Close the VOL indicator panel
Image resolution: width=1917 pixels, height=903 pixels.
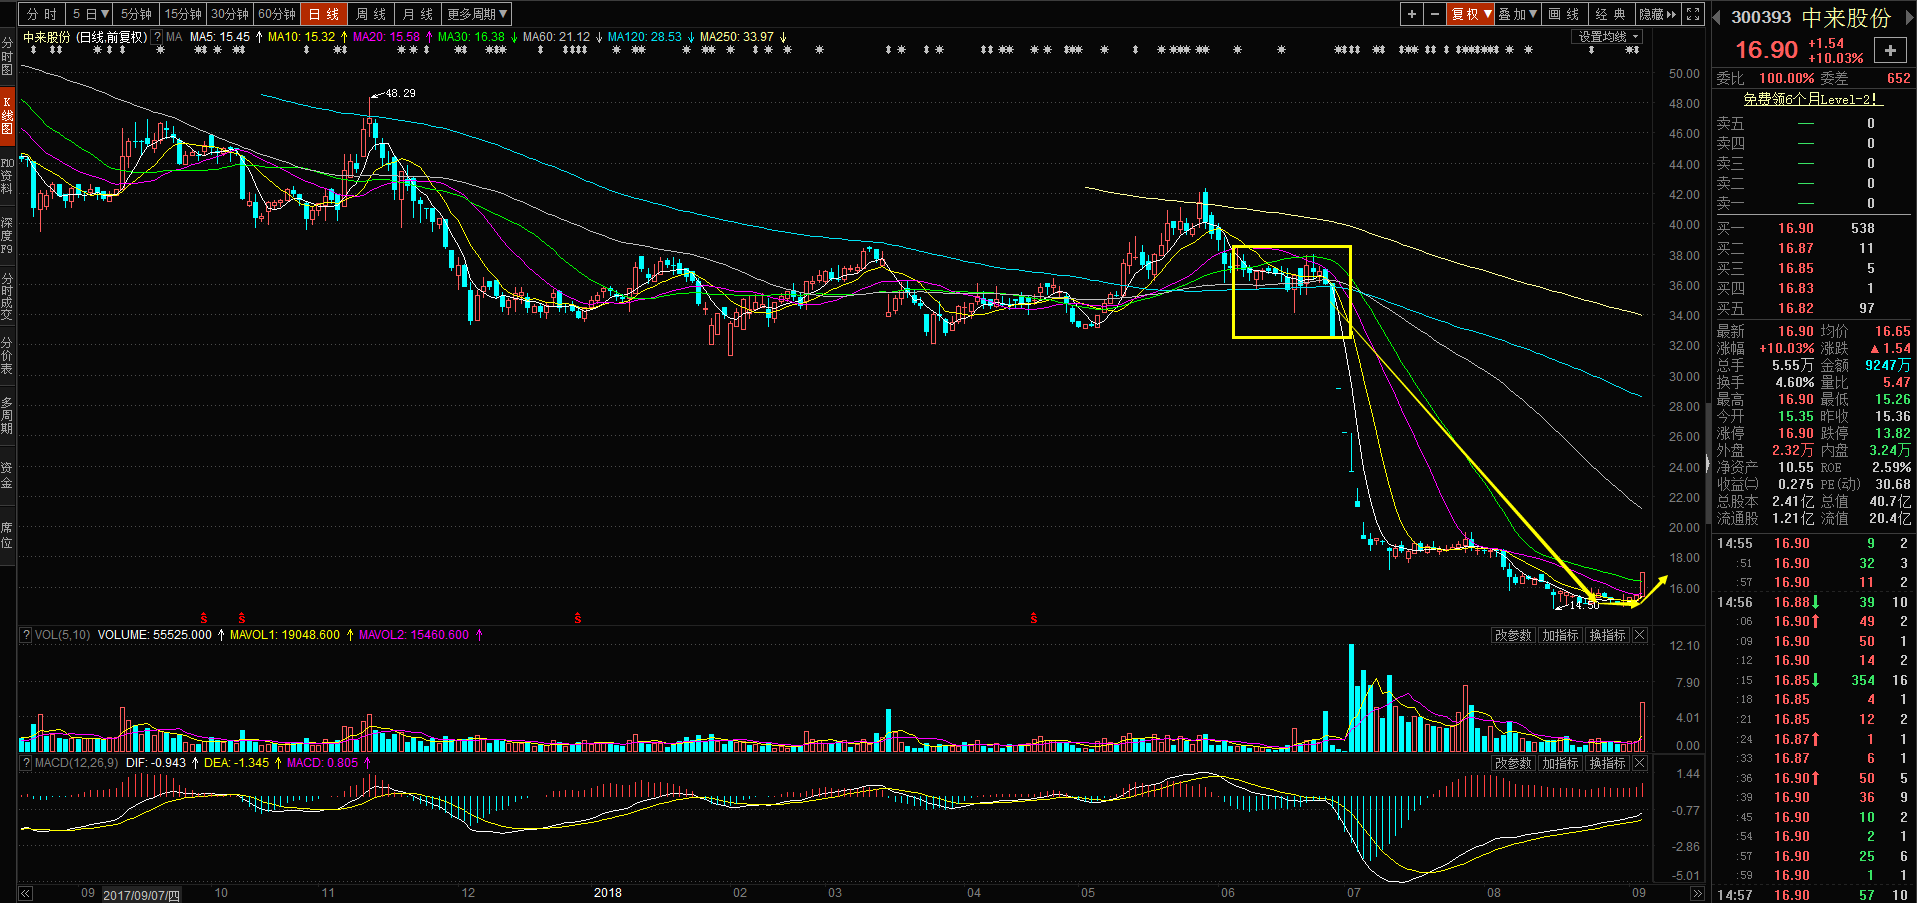pos(1640,636)
